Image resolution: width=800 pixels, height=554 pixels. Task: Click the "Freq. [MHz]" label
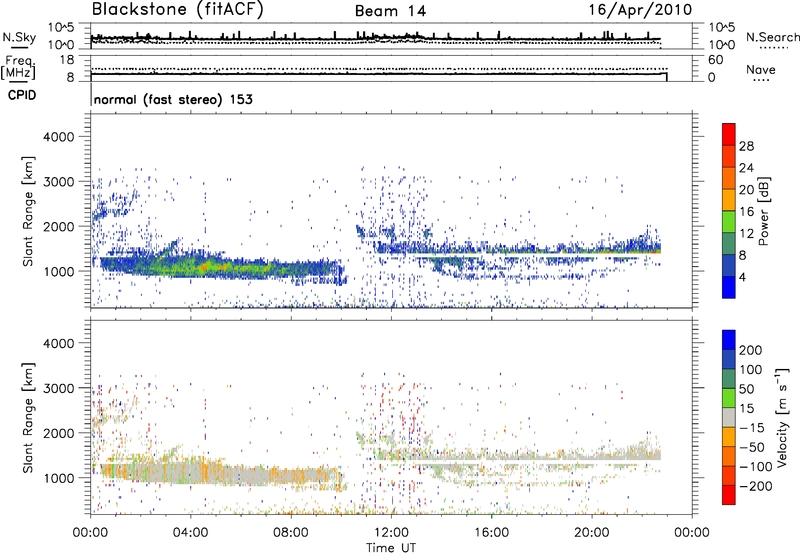pos(18,67)
